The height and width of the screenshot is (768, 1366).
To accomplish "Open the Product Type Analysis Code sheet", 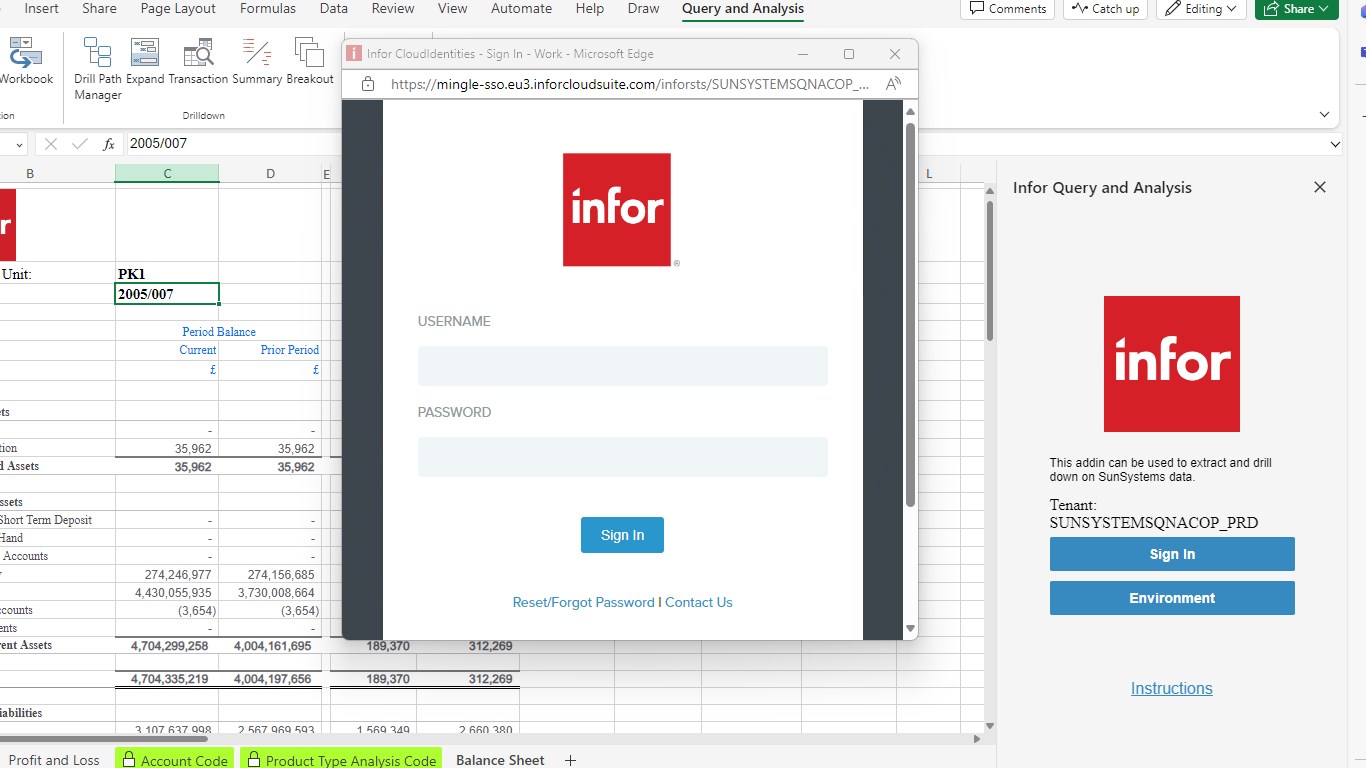I will click(340, 760).
